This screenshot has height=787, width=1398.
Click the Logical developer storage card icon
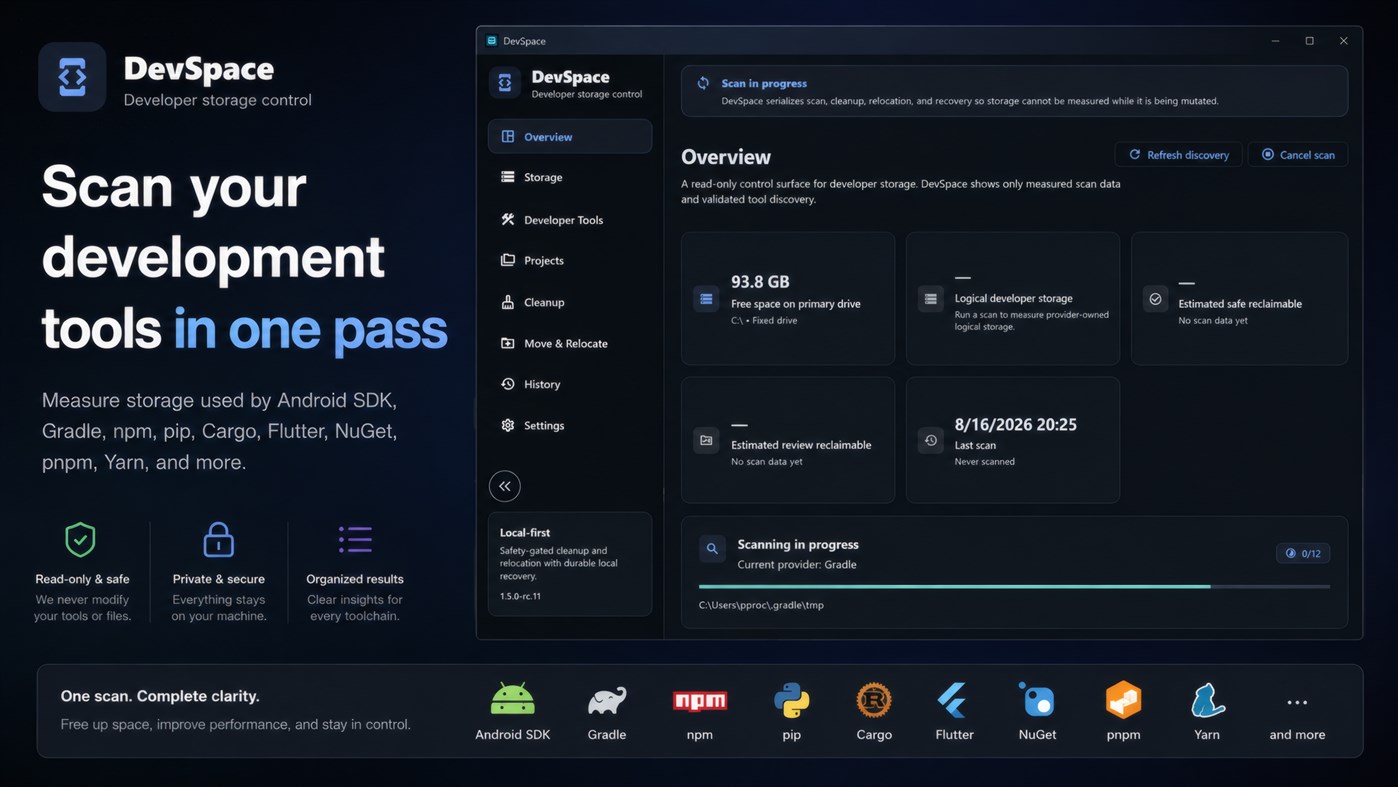[931, 299]
